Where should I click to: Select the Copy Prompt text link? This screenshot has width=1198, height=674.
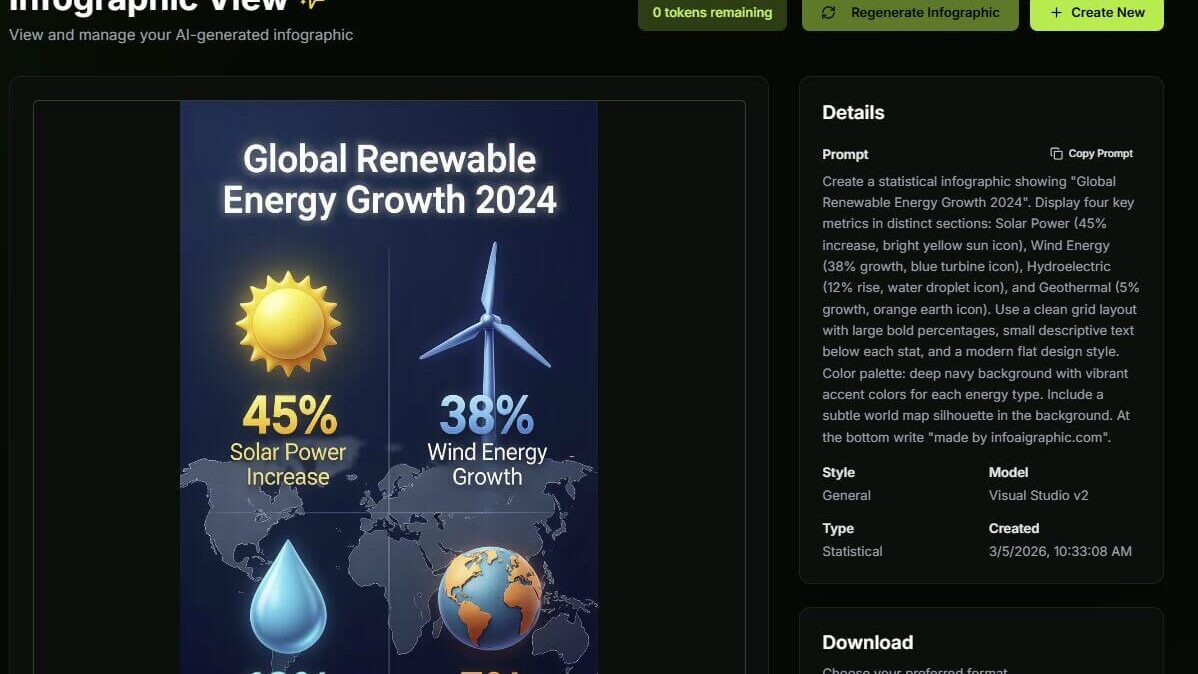[1100, 154]
